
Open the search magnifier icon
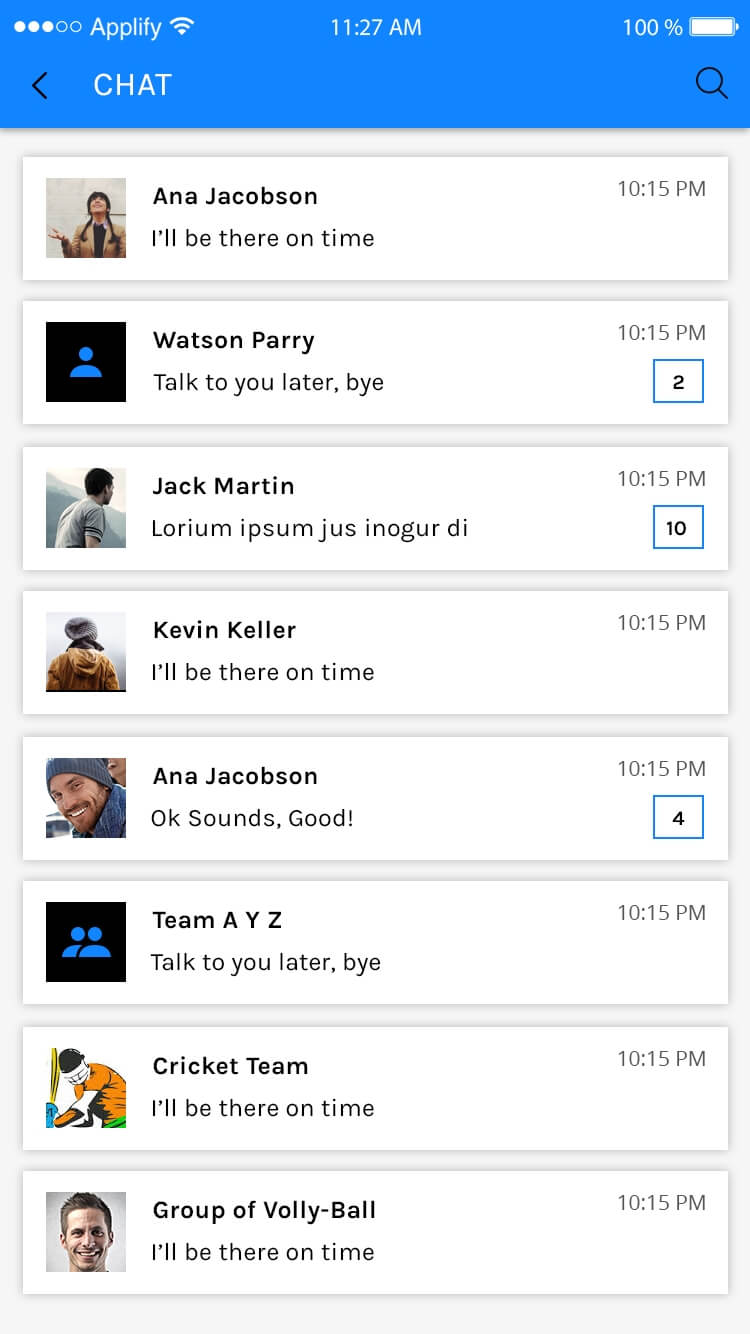pyautogui.click(x=711, y=84)
